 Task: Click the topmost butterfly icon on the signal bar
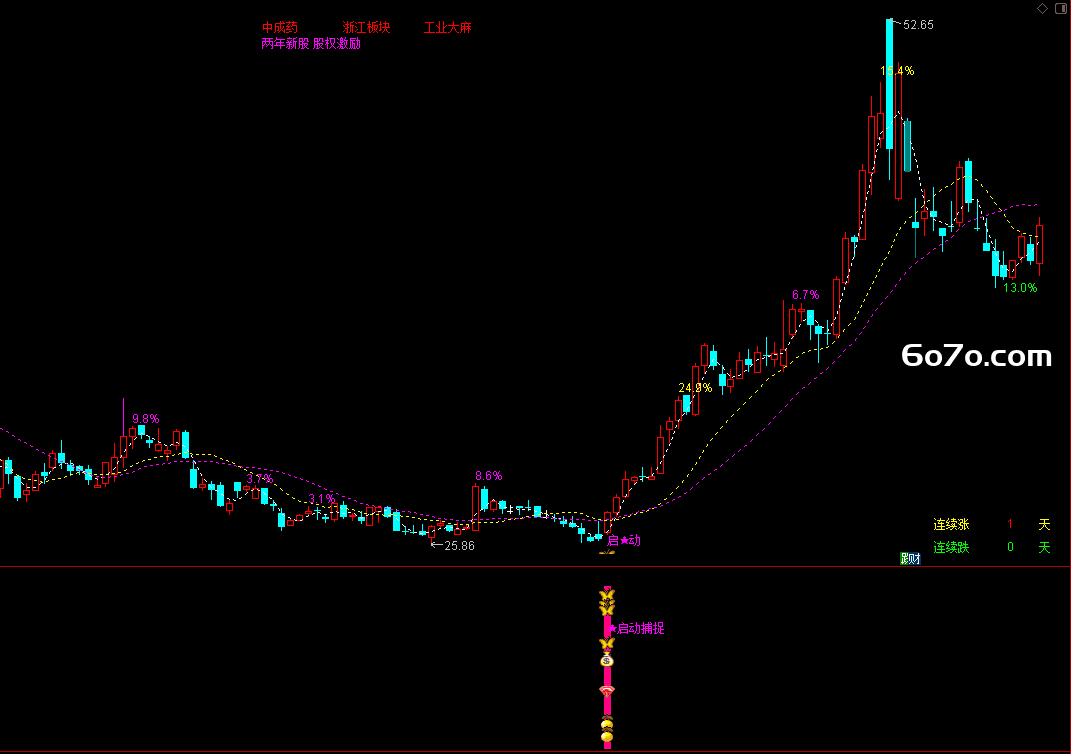click(607, 594)
